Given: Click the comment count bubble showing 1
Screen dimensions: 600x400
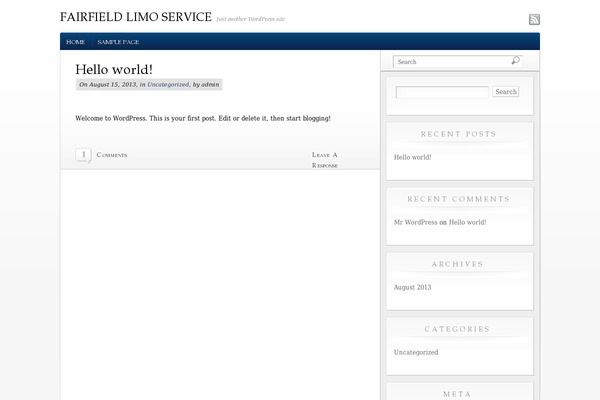Looking at the screenshot, I should tap(83, 155).
